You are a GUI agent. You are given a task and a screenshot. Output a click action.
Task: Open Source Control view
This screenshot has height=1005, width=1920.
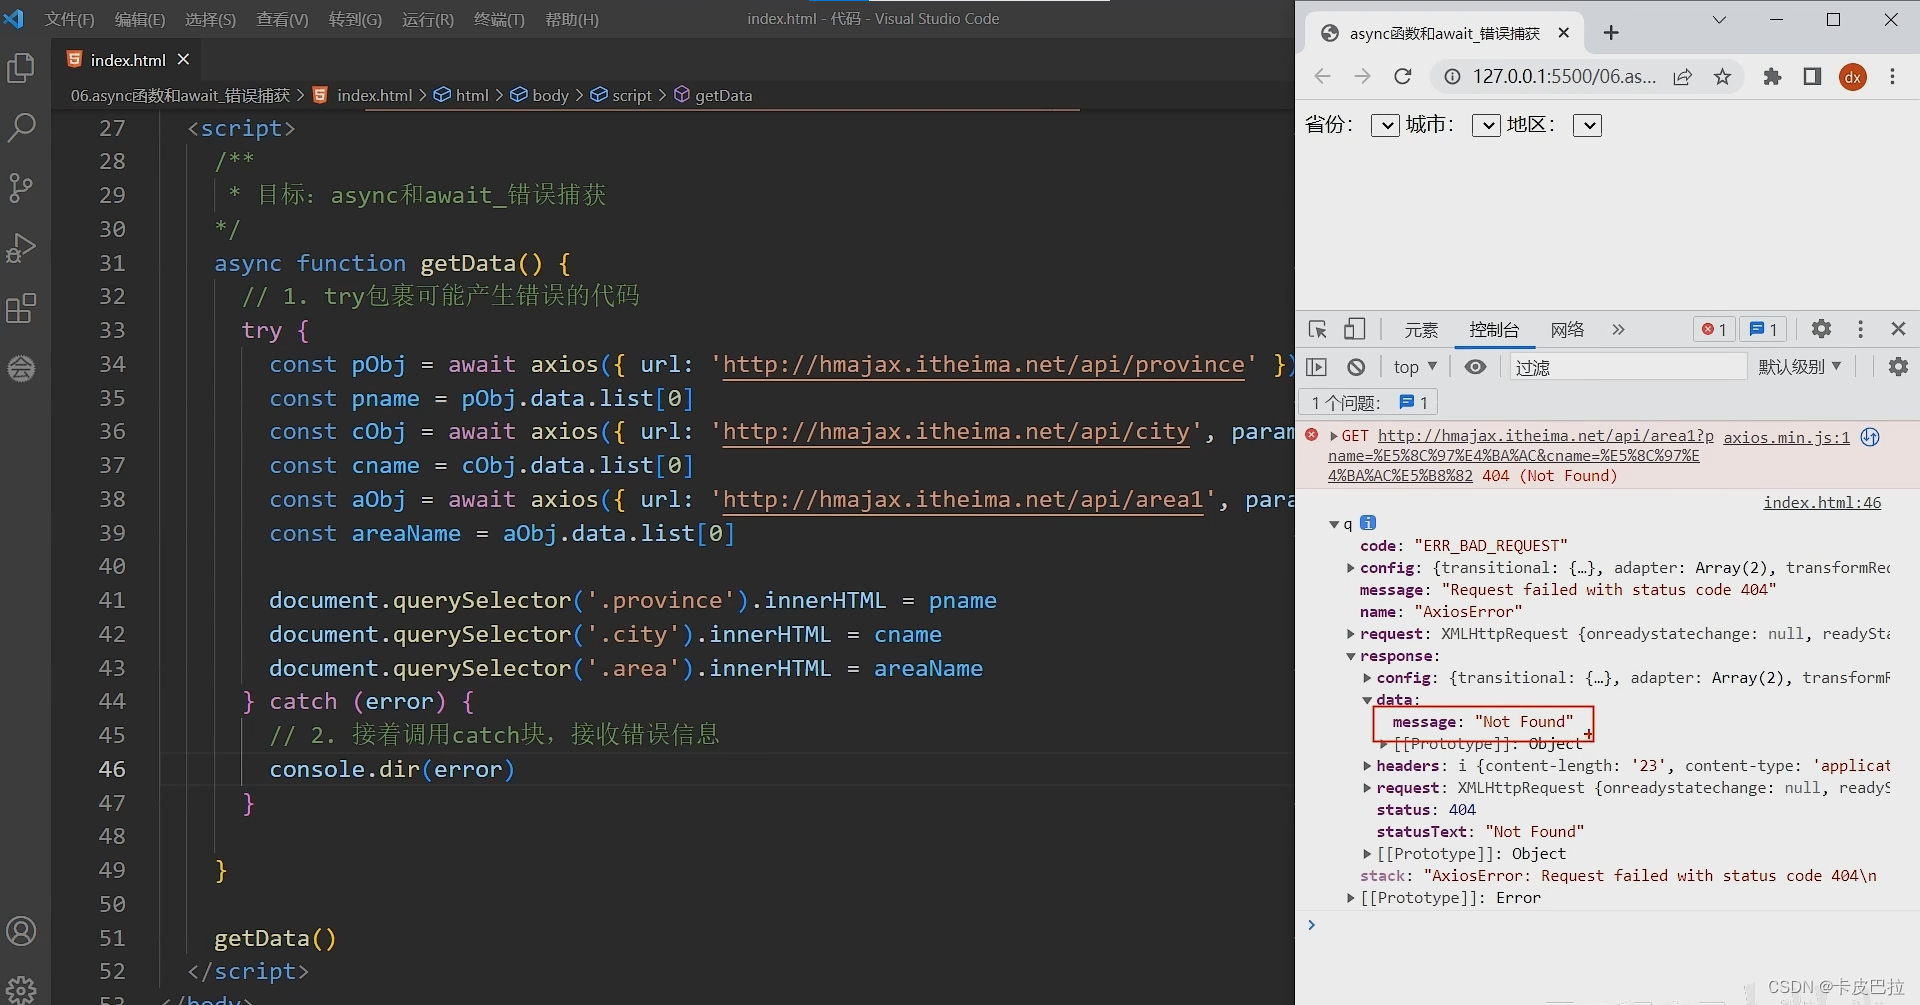pyautogui.click(x=21, y=188)
